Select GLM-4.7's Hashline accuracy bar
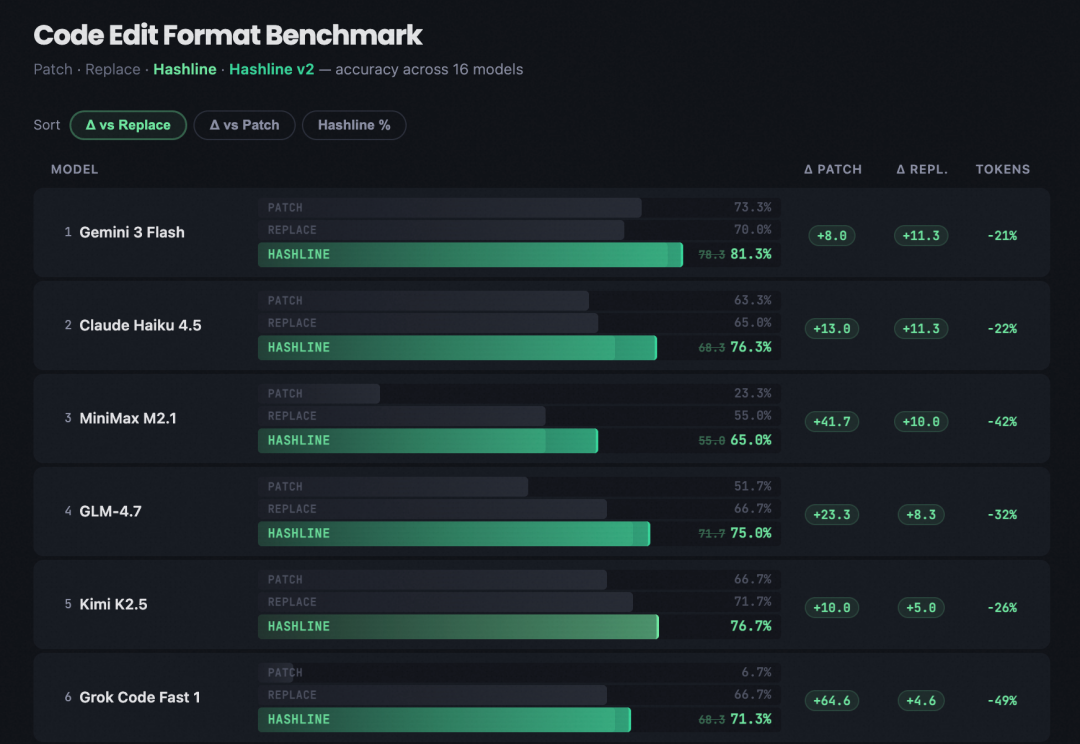Viewport: 1080px width, 744px height. tap(450, 533)
